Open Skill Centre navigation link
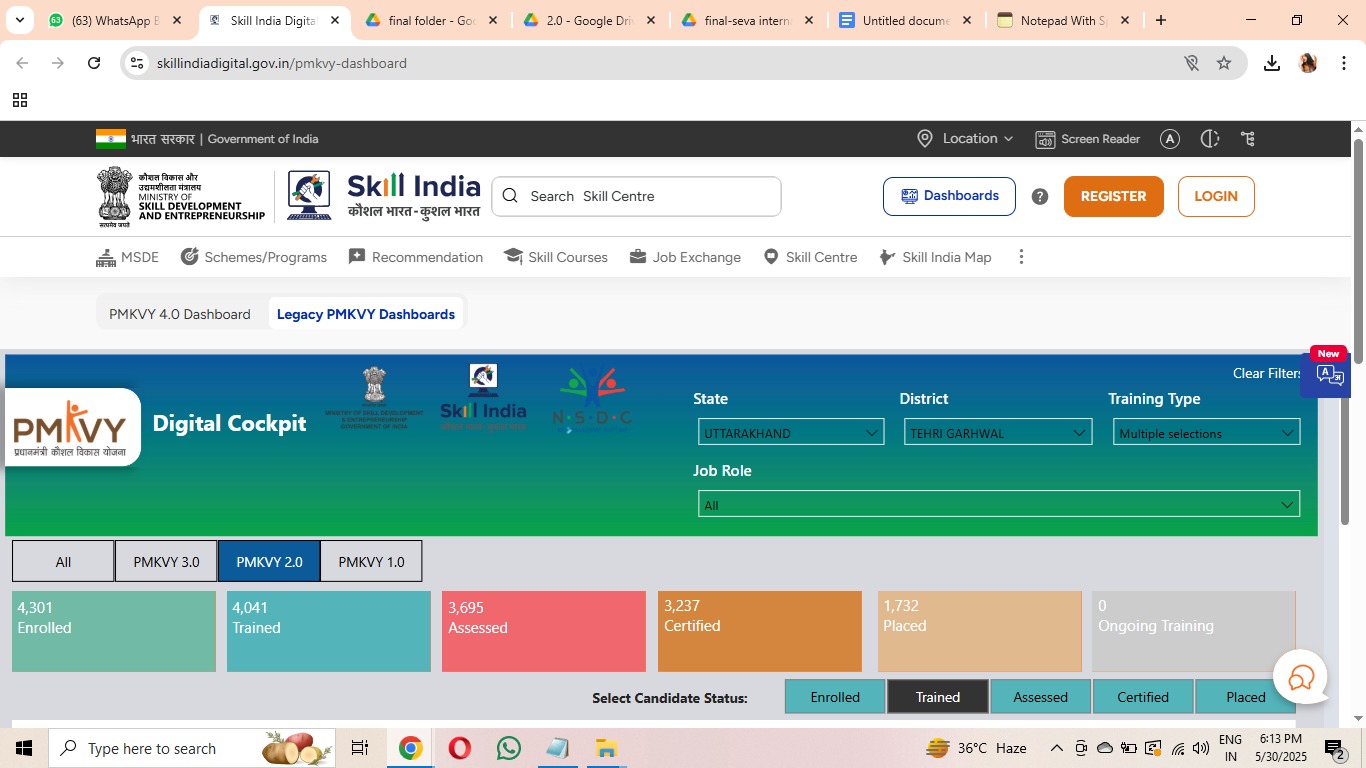 [810, 257]
